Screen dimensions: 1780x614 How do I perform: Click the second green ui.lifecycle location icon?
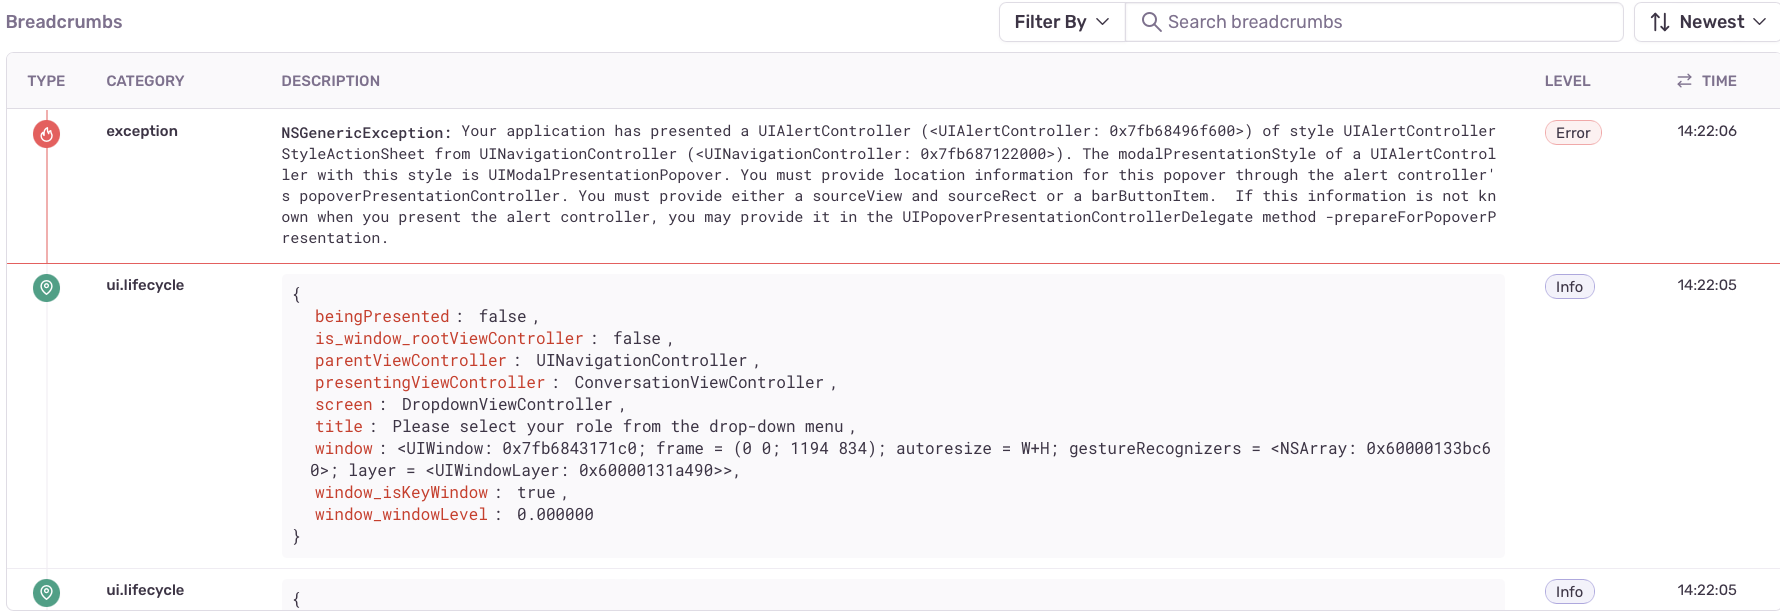[x=46, y=592]
